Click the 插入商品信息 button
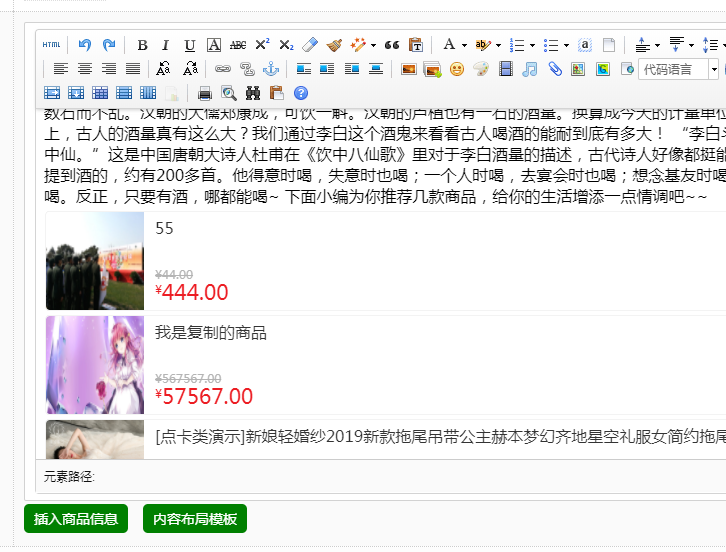 coord(76,519)
